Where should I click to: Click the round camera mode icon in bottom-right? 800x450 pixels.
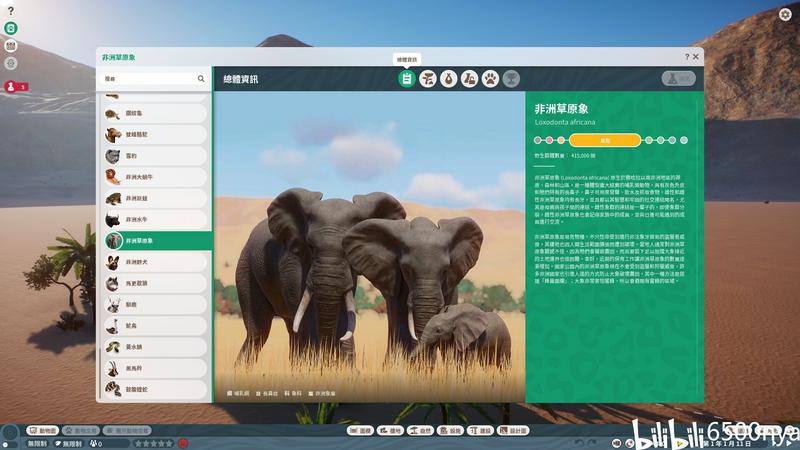point(617,443)
